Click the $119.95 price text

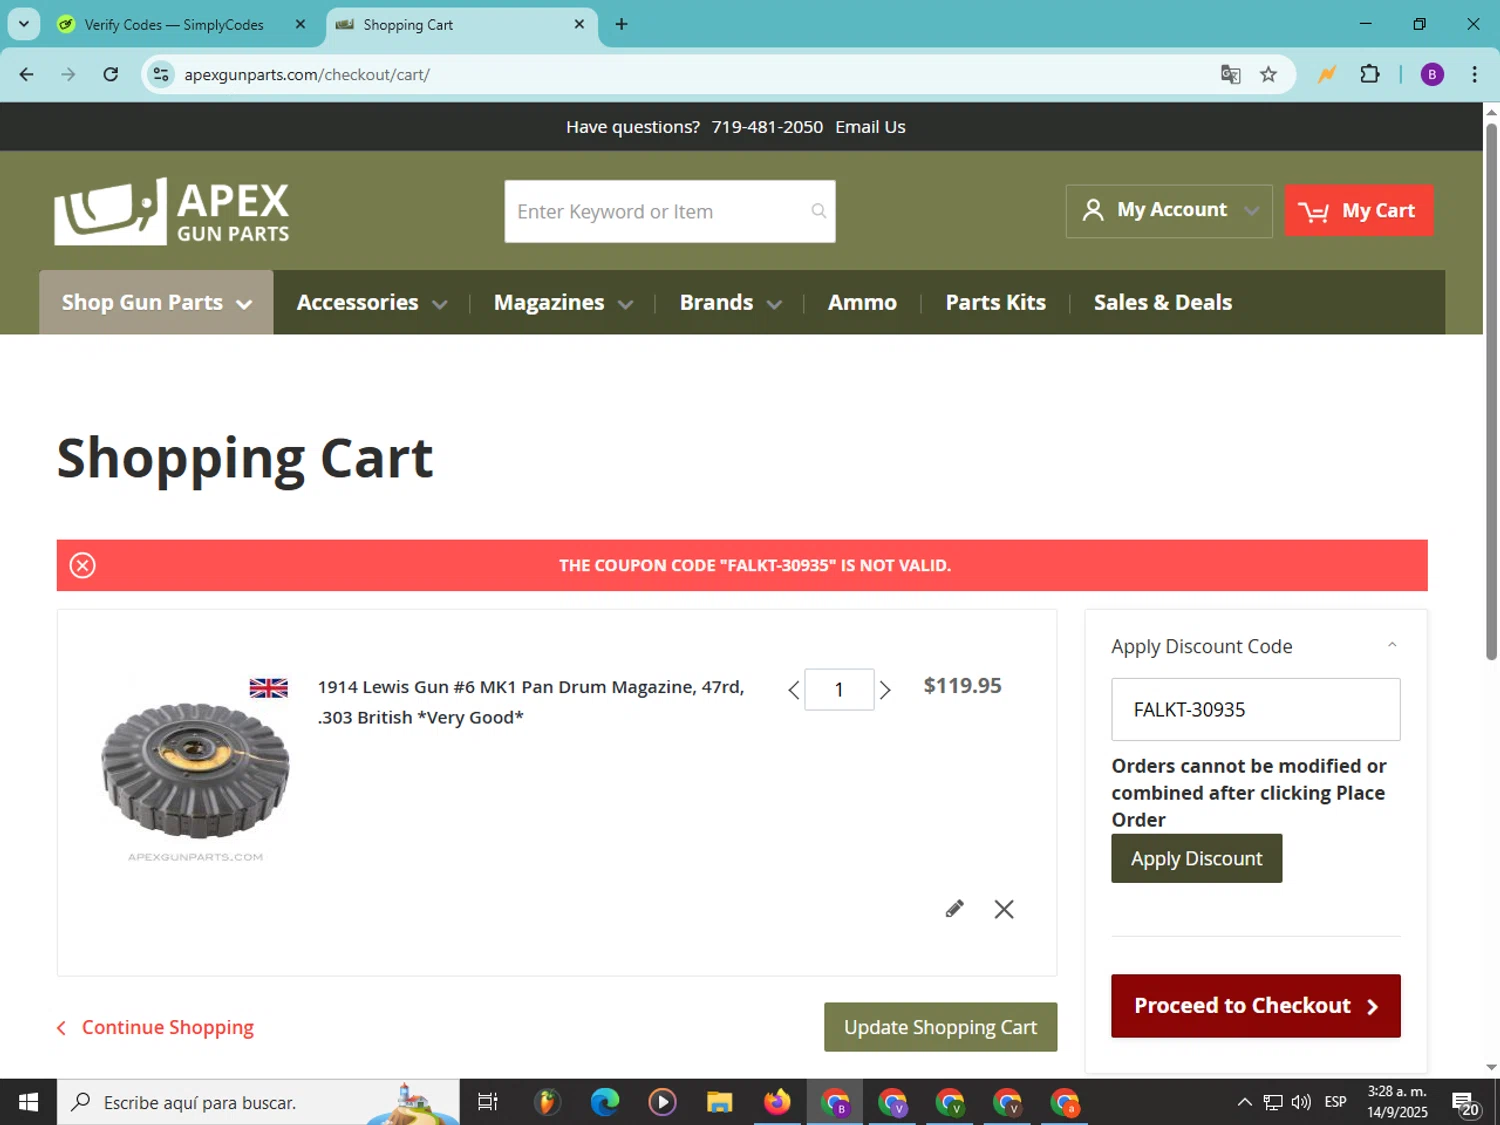click(962, 686)
